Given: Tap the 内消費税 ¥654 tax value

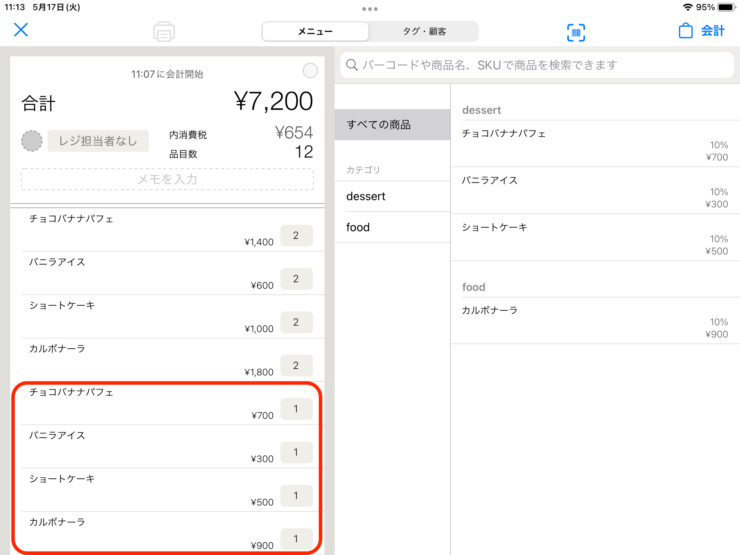Looking at the screenshot, I should coord(294,133).
